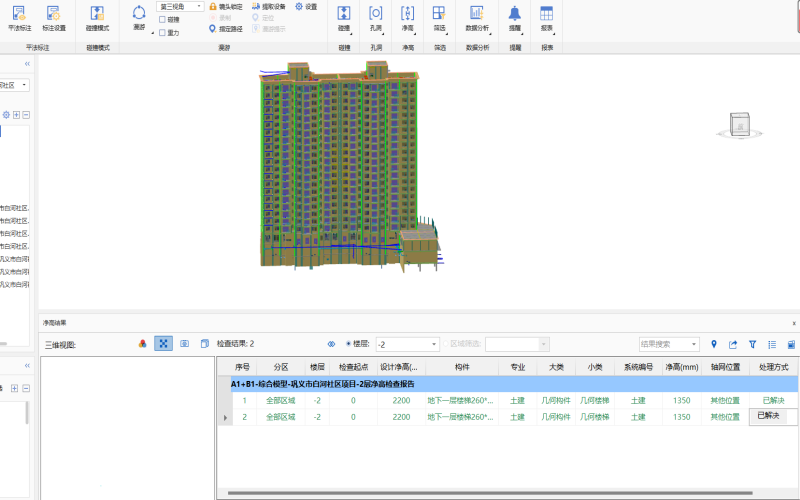Sort by the 构件 column header
Viewport: 800px width, 500px height.
coord(462,367)
